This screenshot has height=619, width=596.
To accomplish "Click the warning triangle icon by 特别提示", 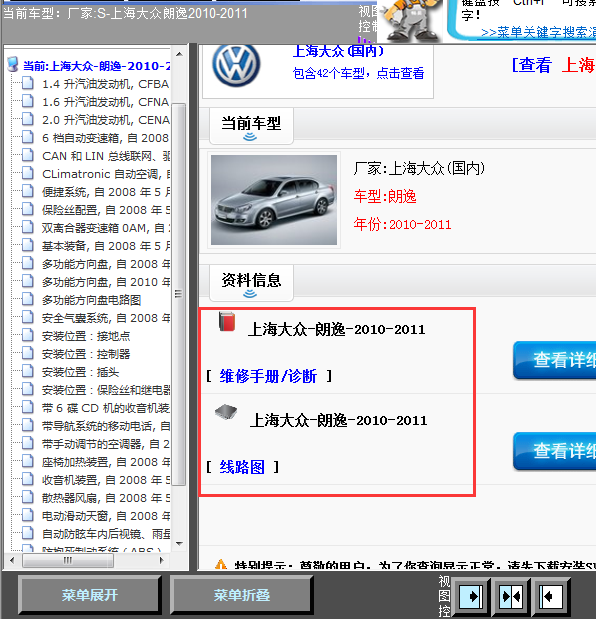I will click(x=221, y=565).
